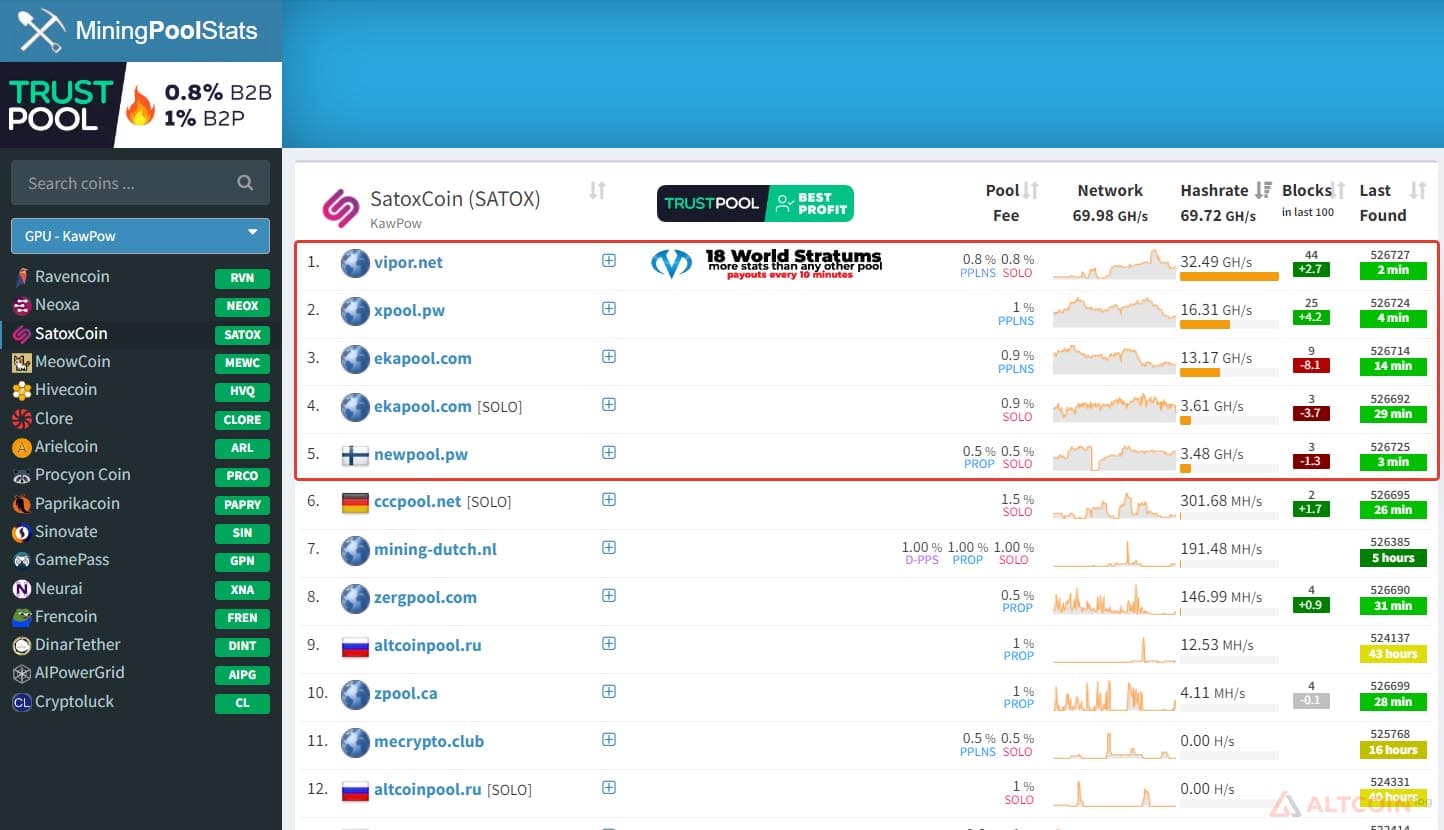
Task: Click the German flag beside cccpool.net
Action: click(355, 503)
